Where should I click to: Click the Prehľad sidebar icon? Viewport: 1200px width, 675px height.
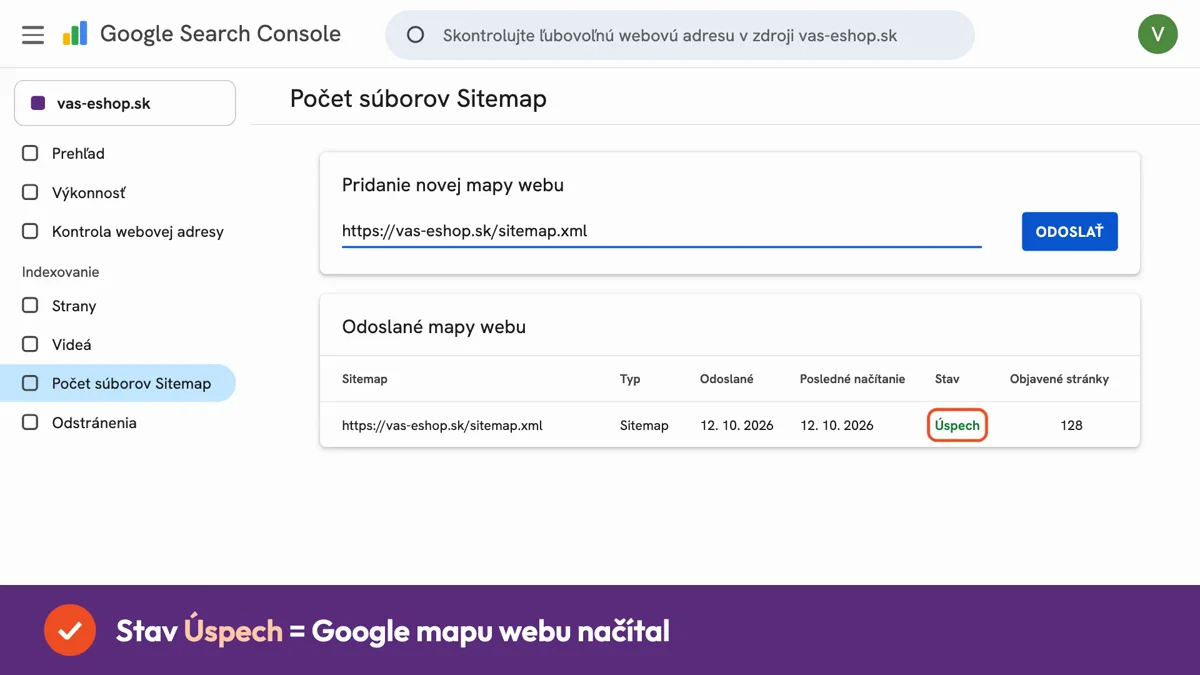(31, 153)
